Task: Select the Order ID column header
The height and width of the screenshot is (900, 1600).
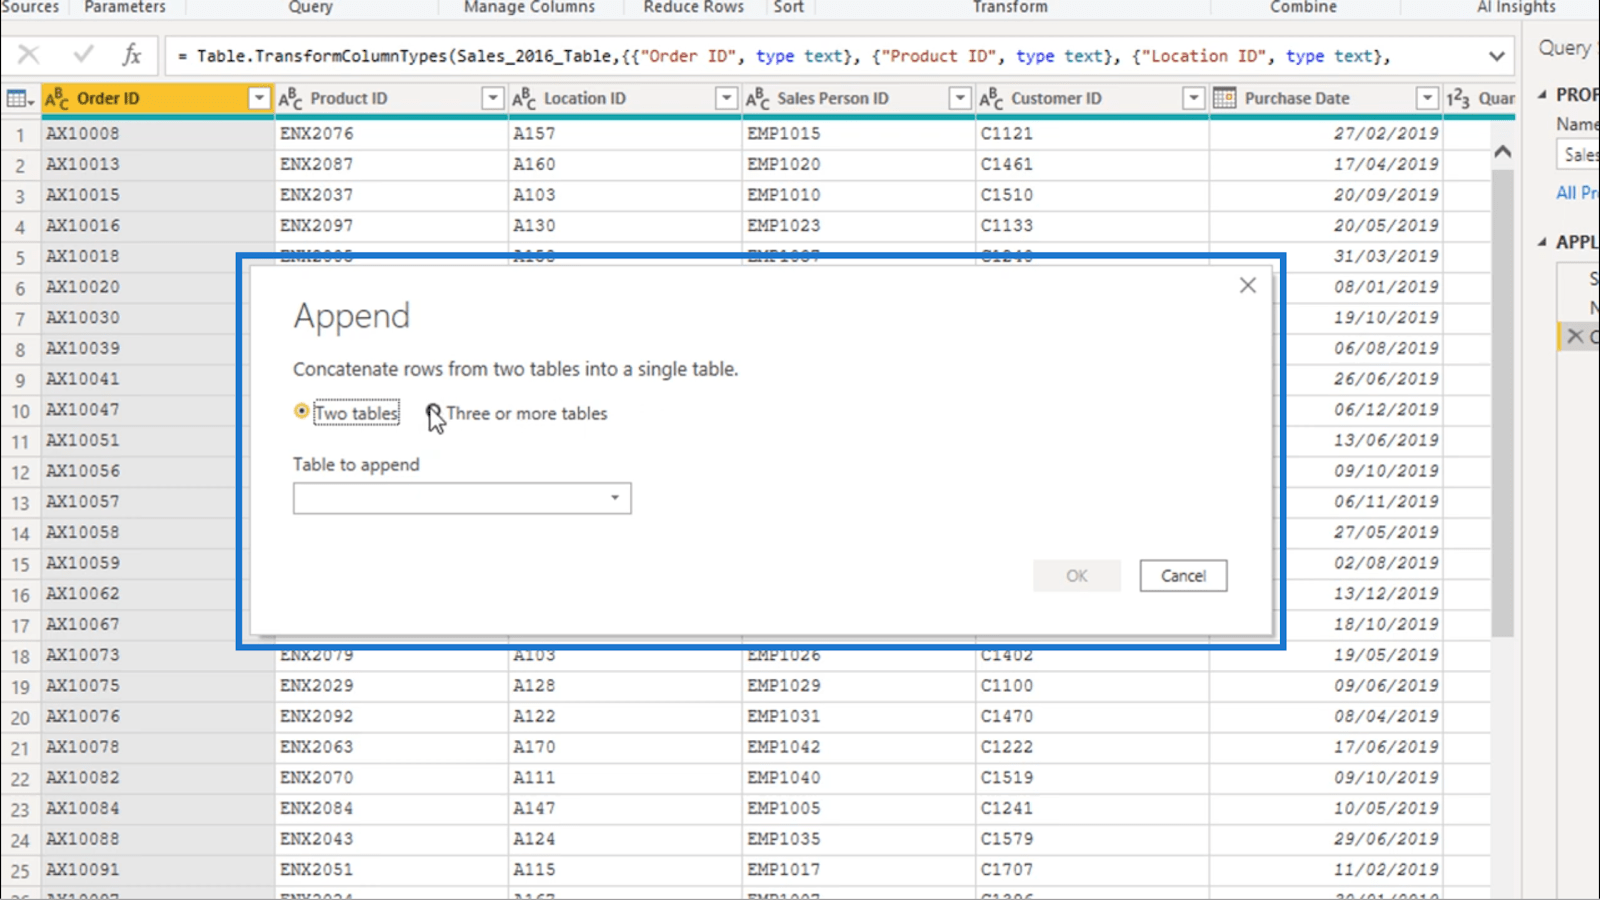Action: click(x=157, y=98)
